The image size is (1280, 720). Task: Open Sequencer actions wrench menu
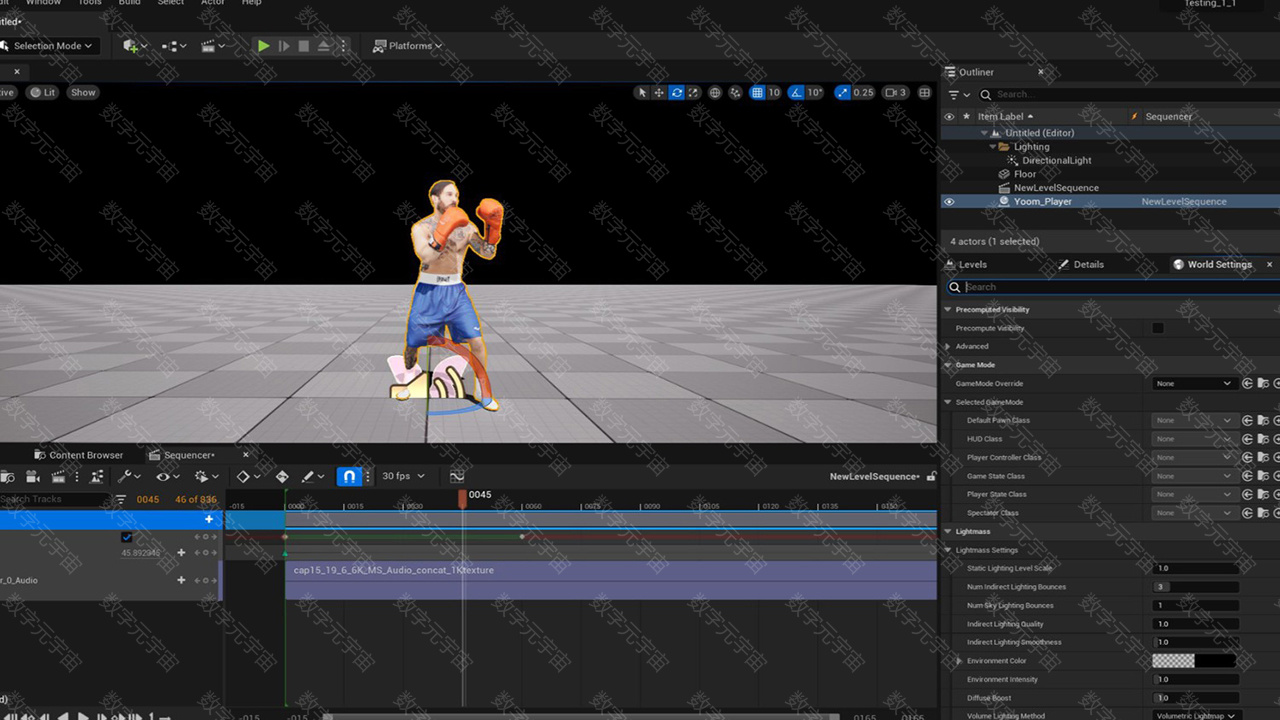129,476
